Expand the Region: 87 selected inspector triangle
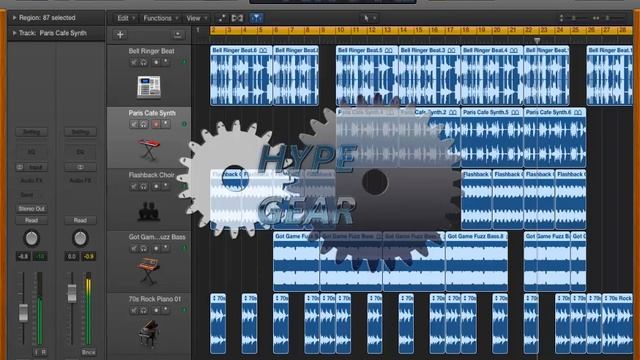Viewport: 640px width, 360px height. [14, 18]
